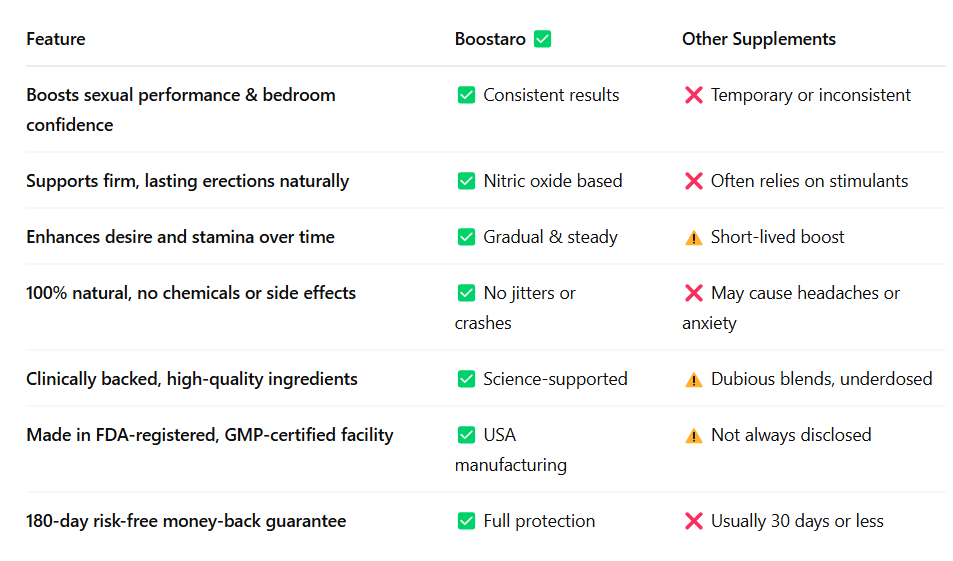This screenshot has width=953, height=561.
Task: Click green check next to USA manufacturing
Action: 466,435
